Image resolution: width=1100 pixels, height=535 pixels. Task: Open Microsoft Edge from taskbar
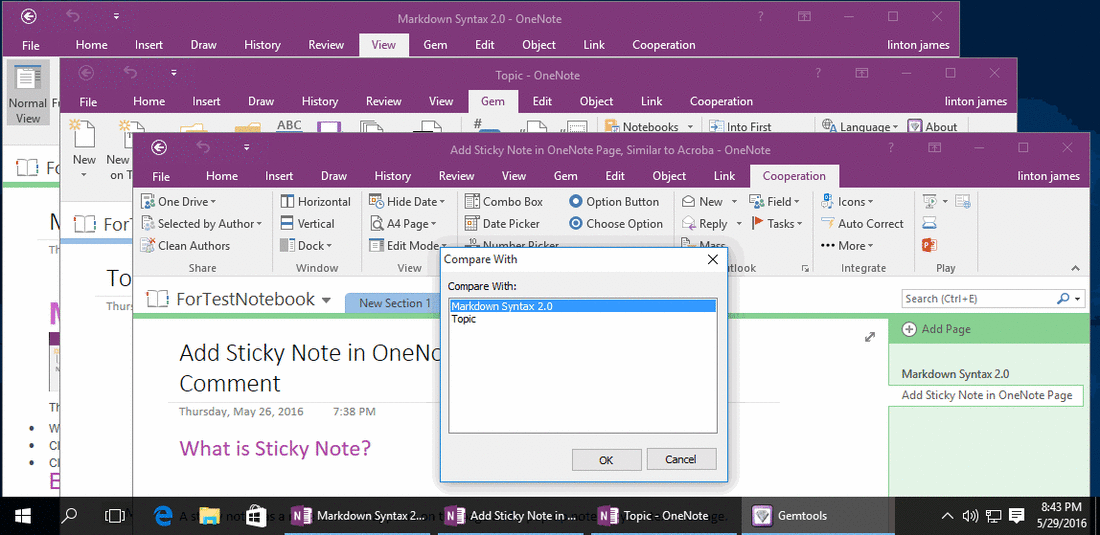pos(163,516)
